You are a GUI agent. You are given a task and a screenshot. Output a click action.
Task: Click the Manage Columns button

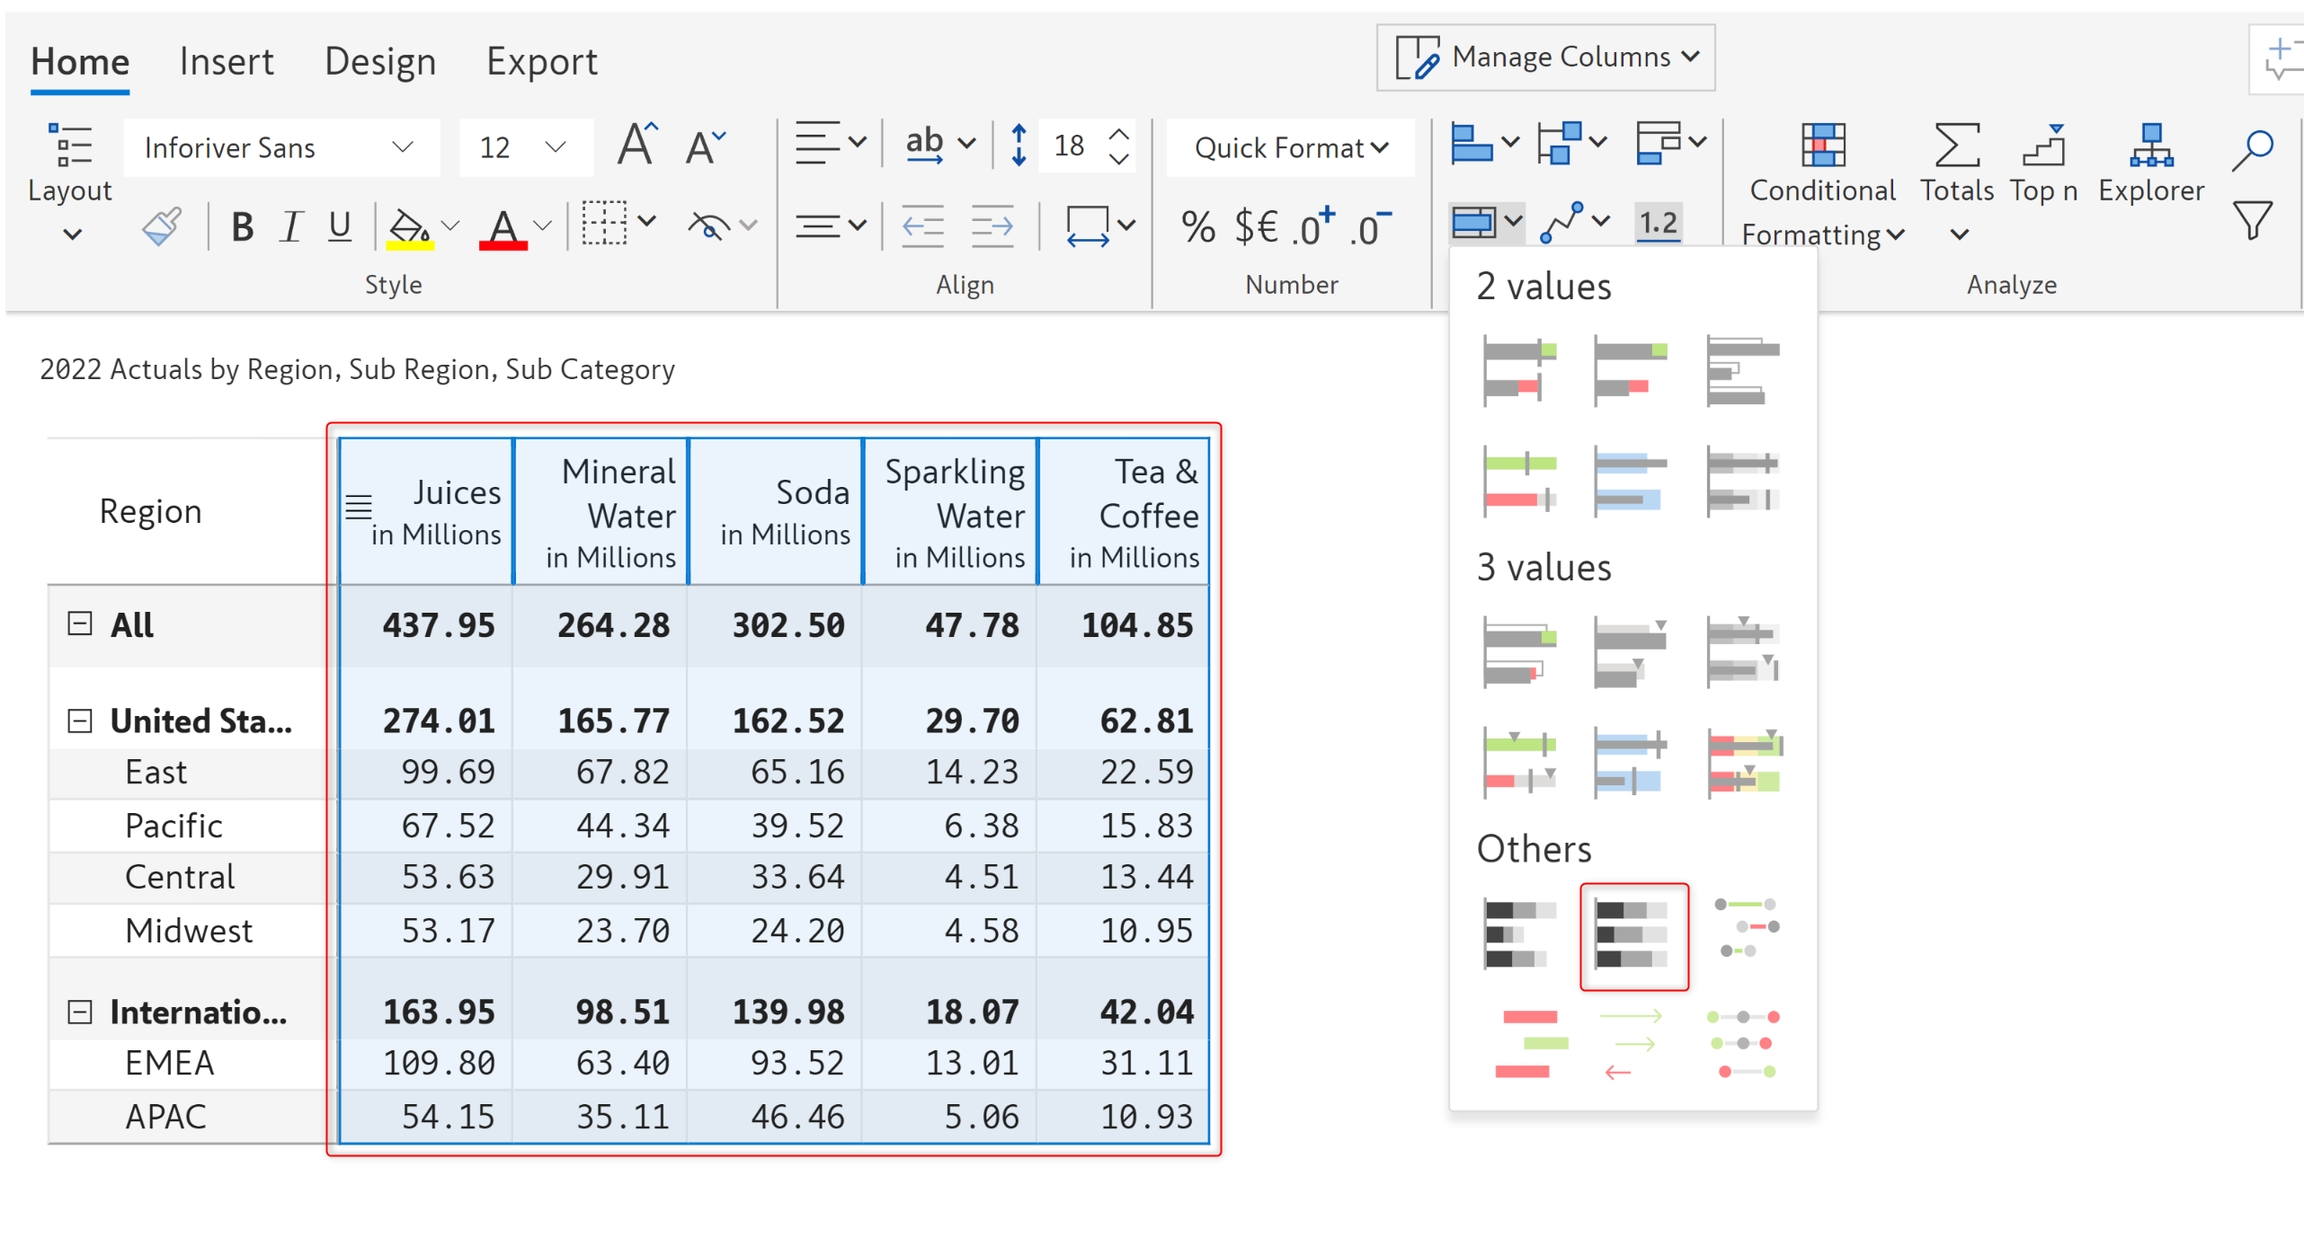click(x=1546, y=58)
